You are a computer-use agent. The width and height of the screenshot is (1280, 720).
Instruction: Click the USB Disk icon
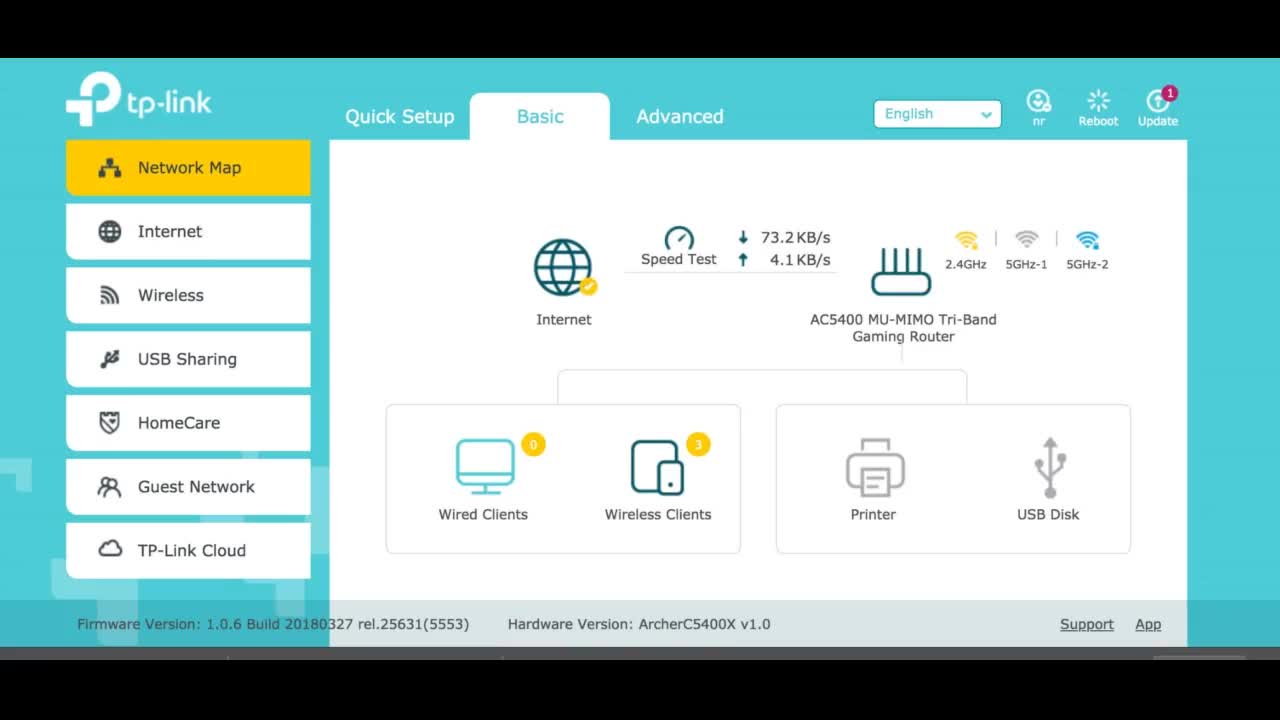[x=1049, y=467]
